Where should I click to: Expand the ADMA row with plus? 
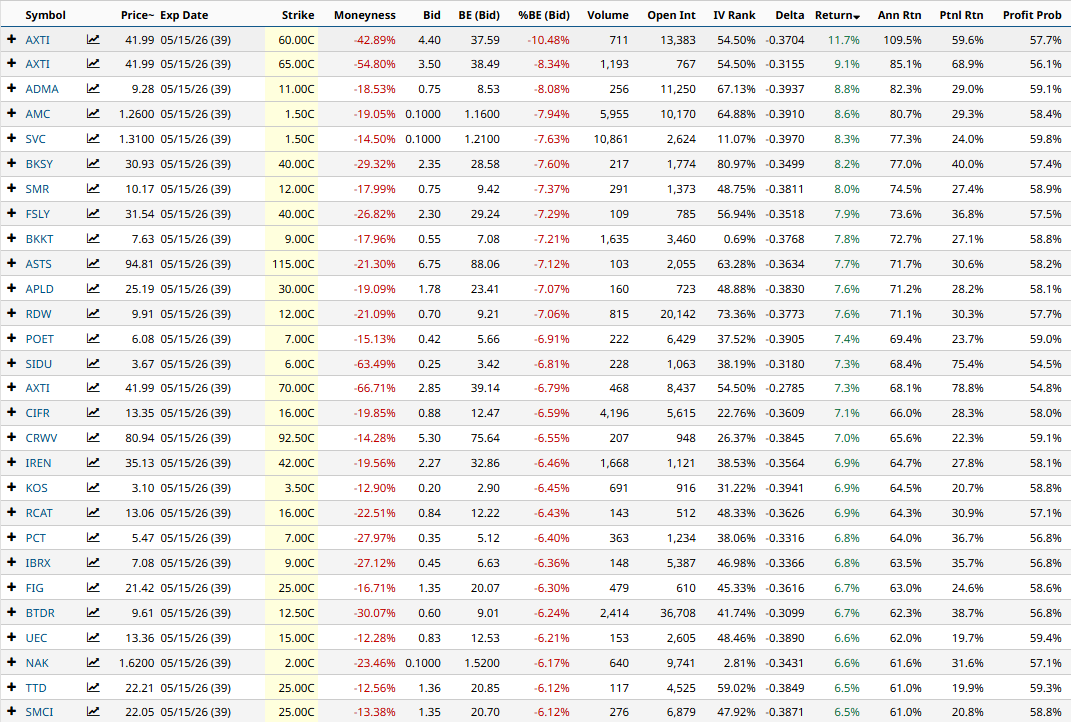tap(11, 88)
